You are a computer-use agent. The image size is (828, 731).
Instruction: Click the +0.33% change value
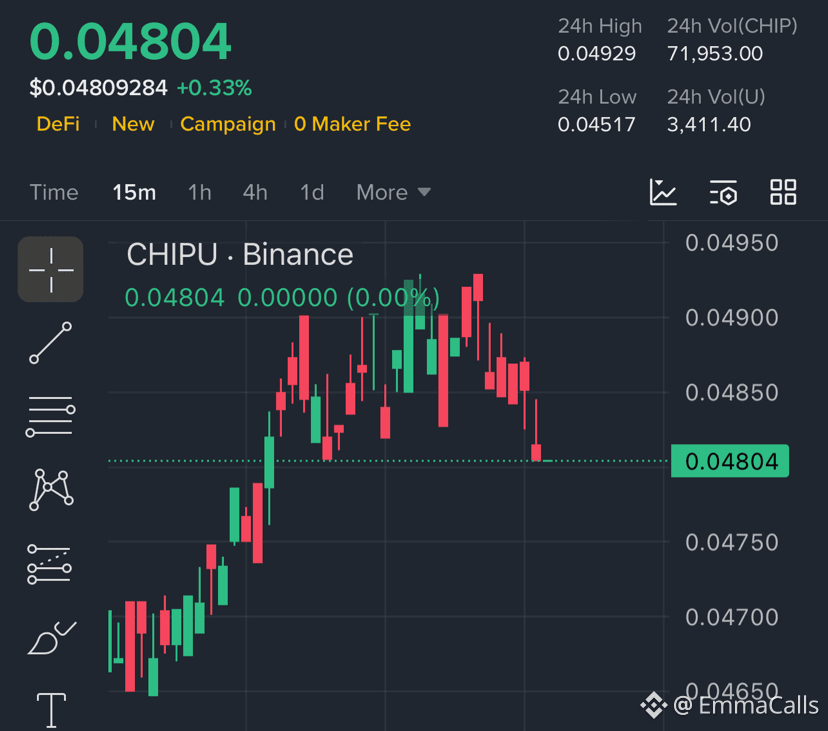214,88
